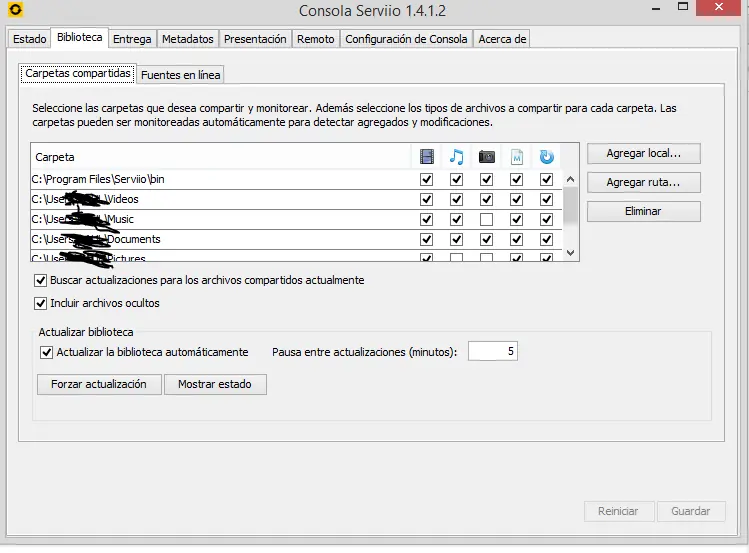Open Configuración de Consola tab
This screenshot has height=553, width=749.
coord(407,39)
